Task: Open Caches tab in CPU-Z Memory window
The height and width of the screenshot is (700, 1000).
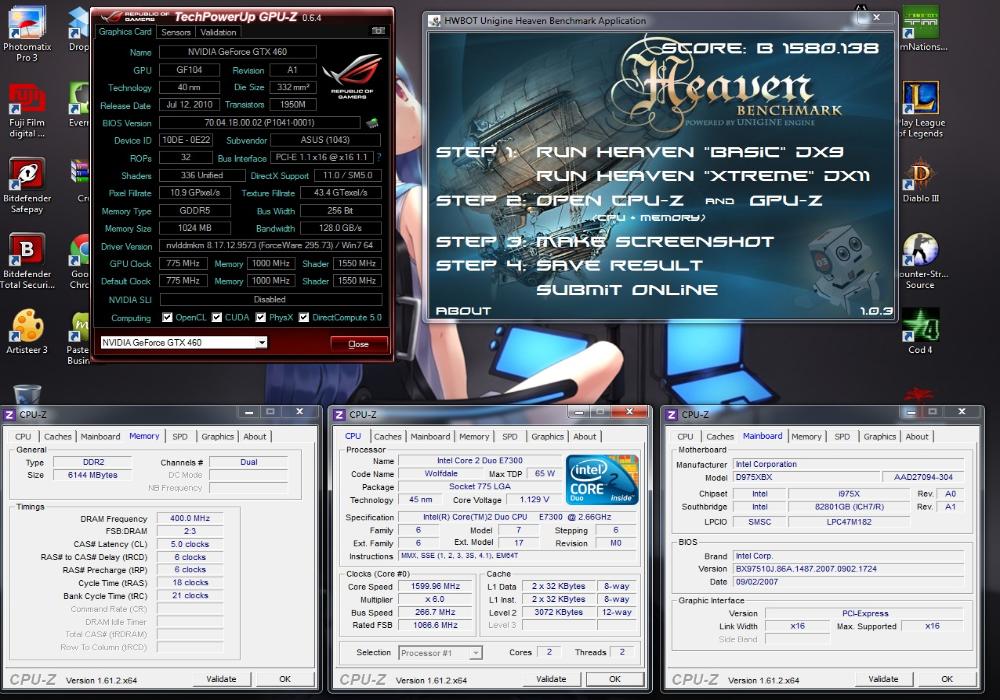Action: [x=57, y=437]
